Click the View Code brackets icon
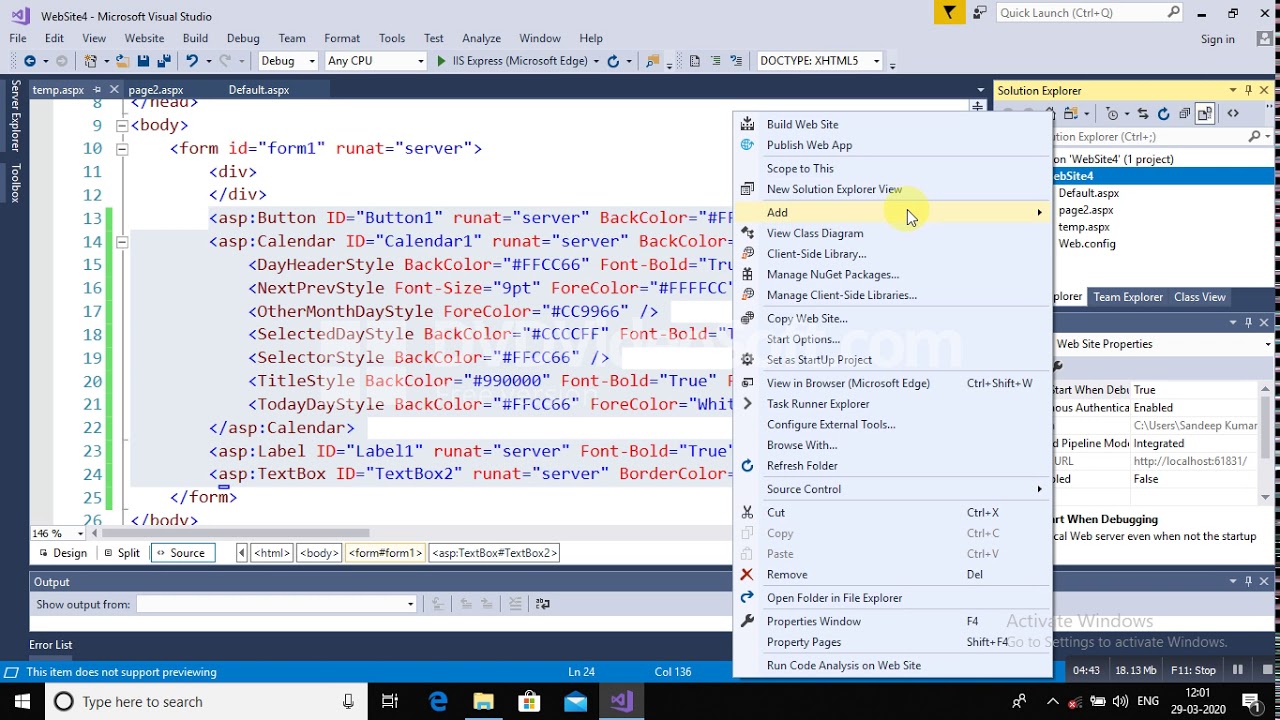 click(1233, 114)
